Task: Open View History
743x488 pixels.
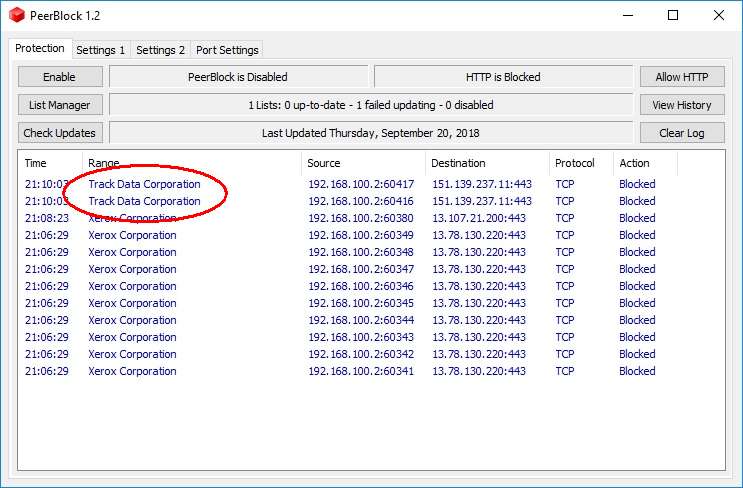Action: (682, 105)
